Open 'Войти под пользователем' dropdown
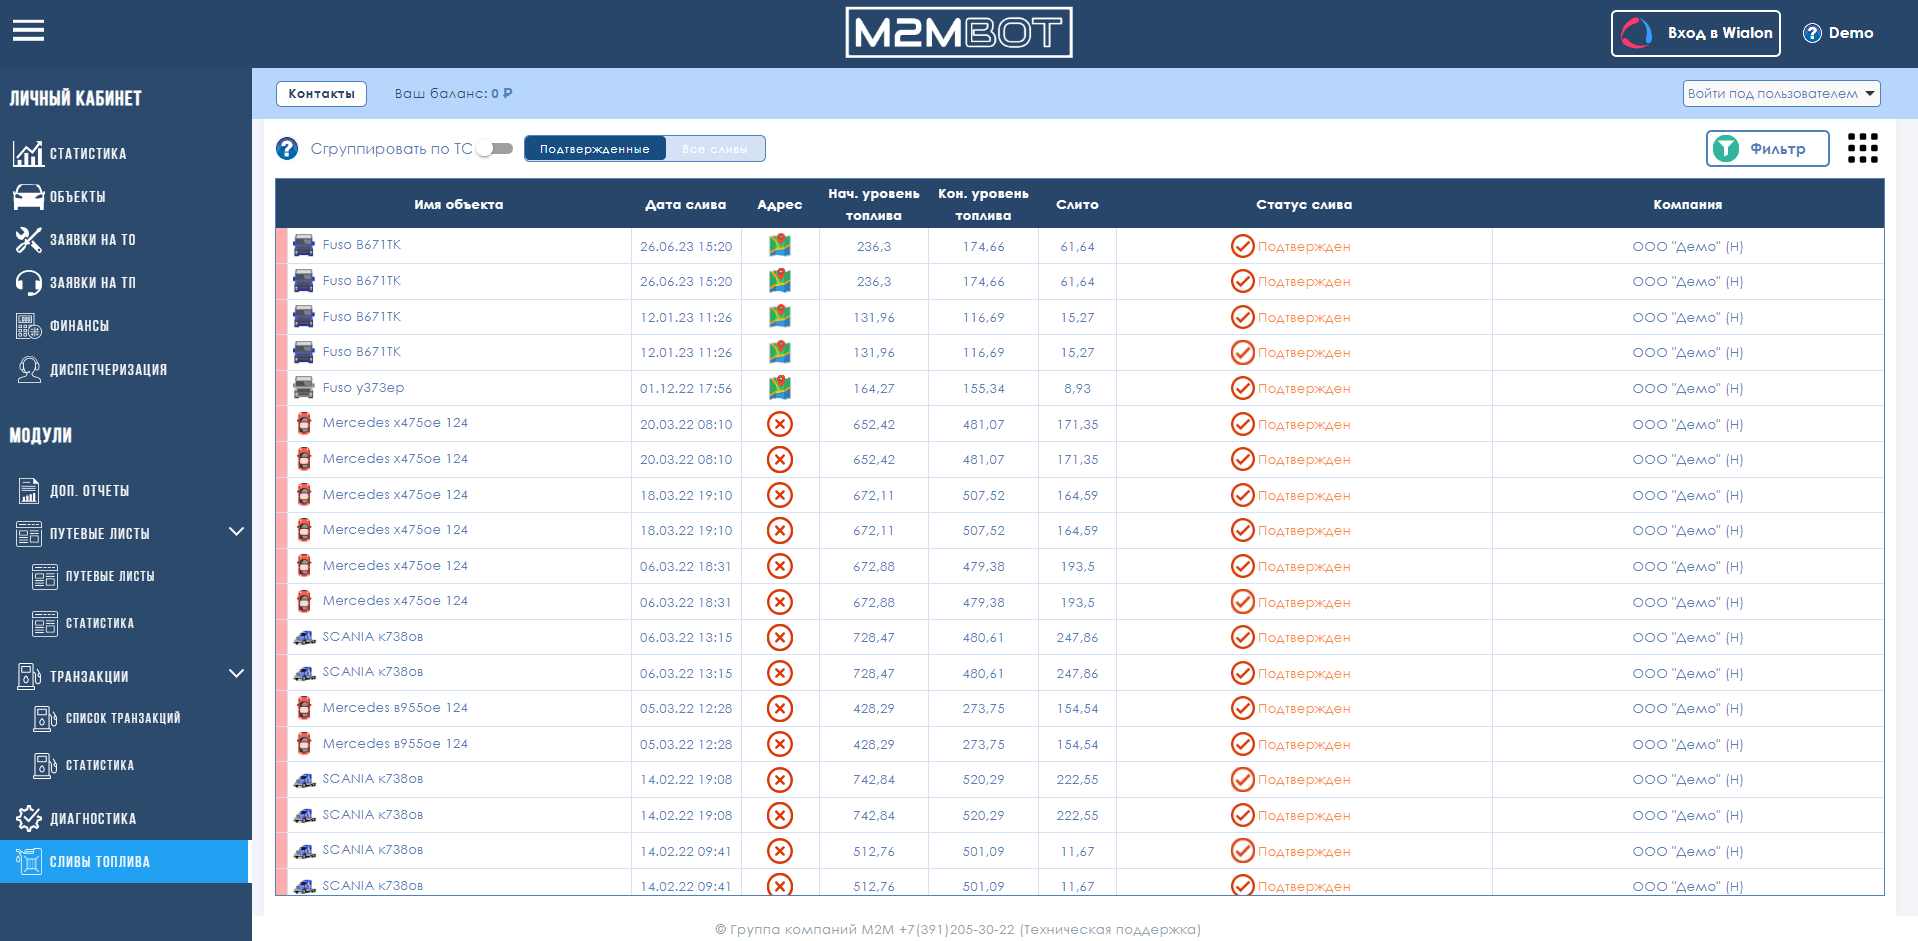The height and width of the screenshot is (941, 1918). coord(1781,93)
